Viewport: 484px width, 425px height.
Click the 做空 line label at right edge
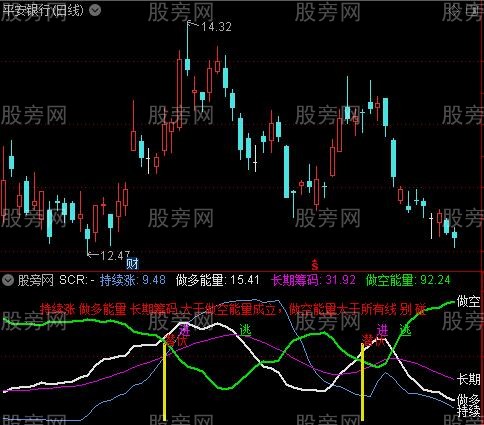[x=468, y=302]
